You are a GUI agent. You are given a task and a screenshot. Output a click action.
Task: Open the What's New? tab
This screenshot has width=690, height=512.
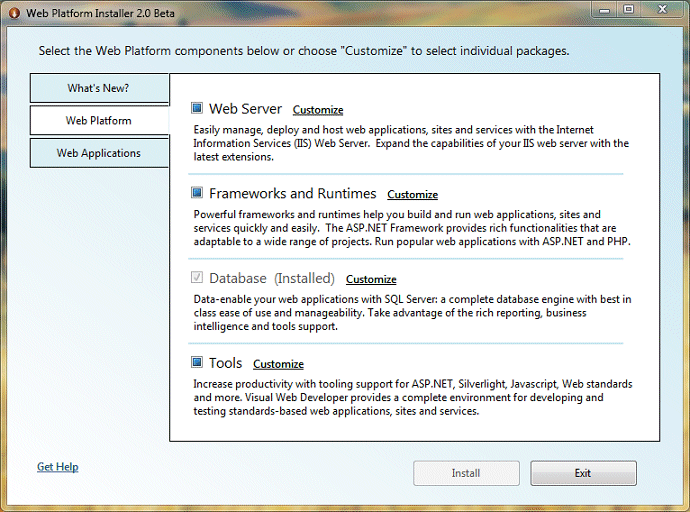99,88
